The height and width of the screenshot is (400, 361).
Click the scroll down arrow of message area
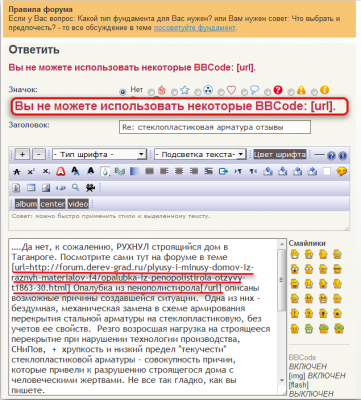coord(282,380)
